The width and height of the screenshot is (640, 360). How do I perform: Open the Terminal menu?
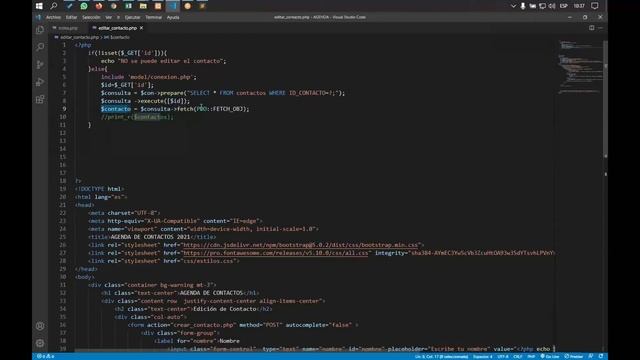[153, 17]
